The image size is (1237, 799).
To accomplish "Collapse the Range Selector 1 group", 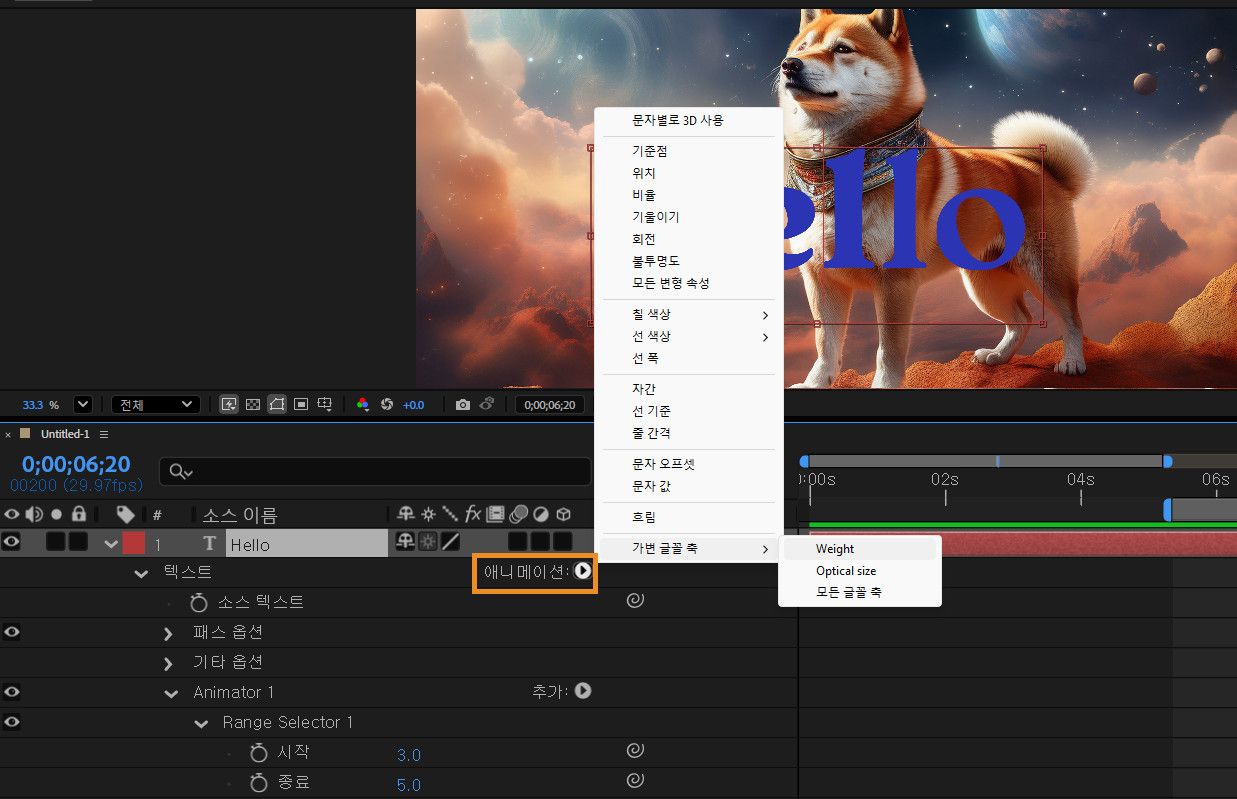I will point(201,723).
